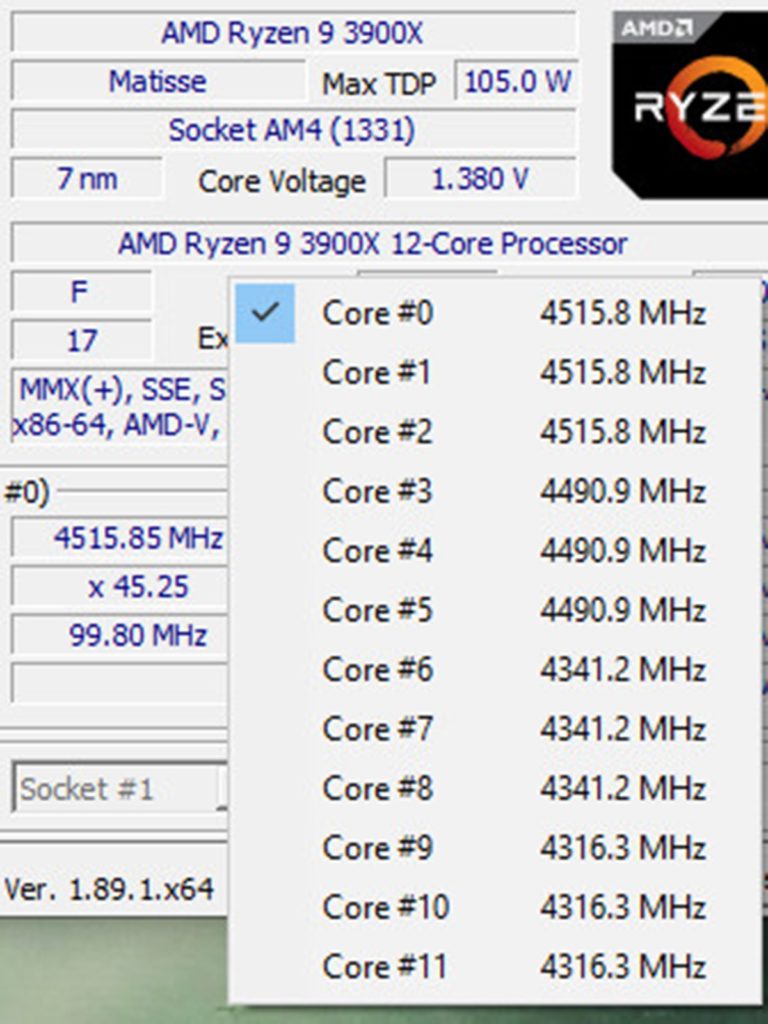Viewport: 768px width, 1024px height.
Task: Click the Matisse code name field
Action: click(x=158, y=82)
